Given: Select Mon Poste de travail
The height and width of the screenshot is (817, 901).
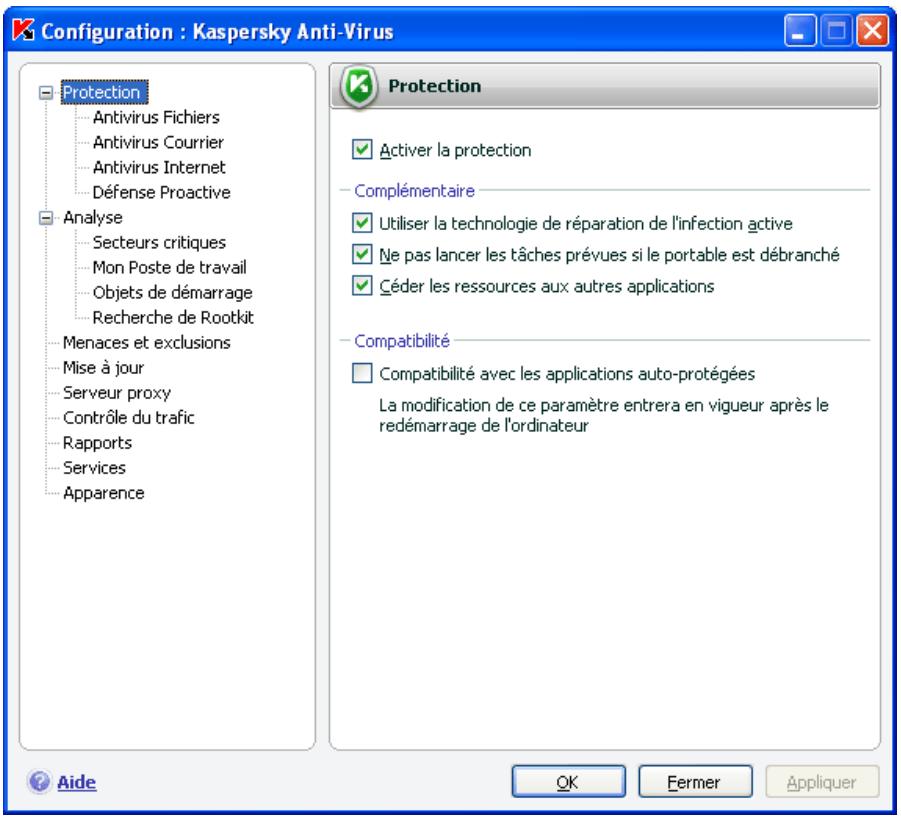Looking at the screenshot, I should [170, 267].
